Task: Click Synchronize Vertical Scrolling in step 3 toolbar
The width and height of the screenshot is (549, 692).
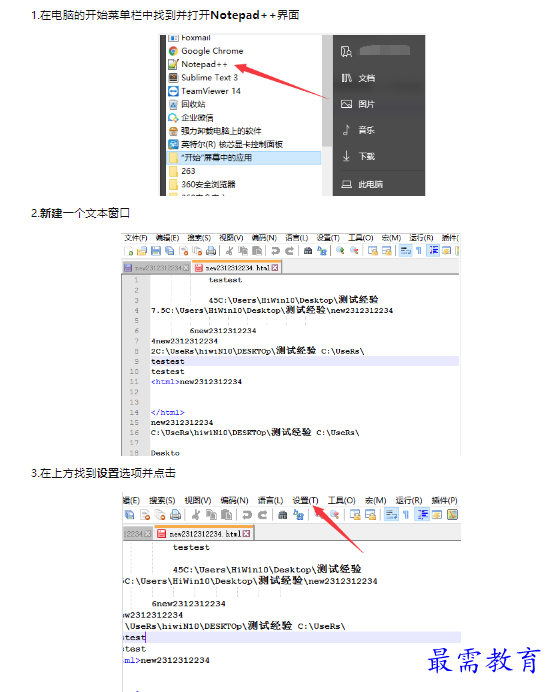Action: tap(355, 515)
